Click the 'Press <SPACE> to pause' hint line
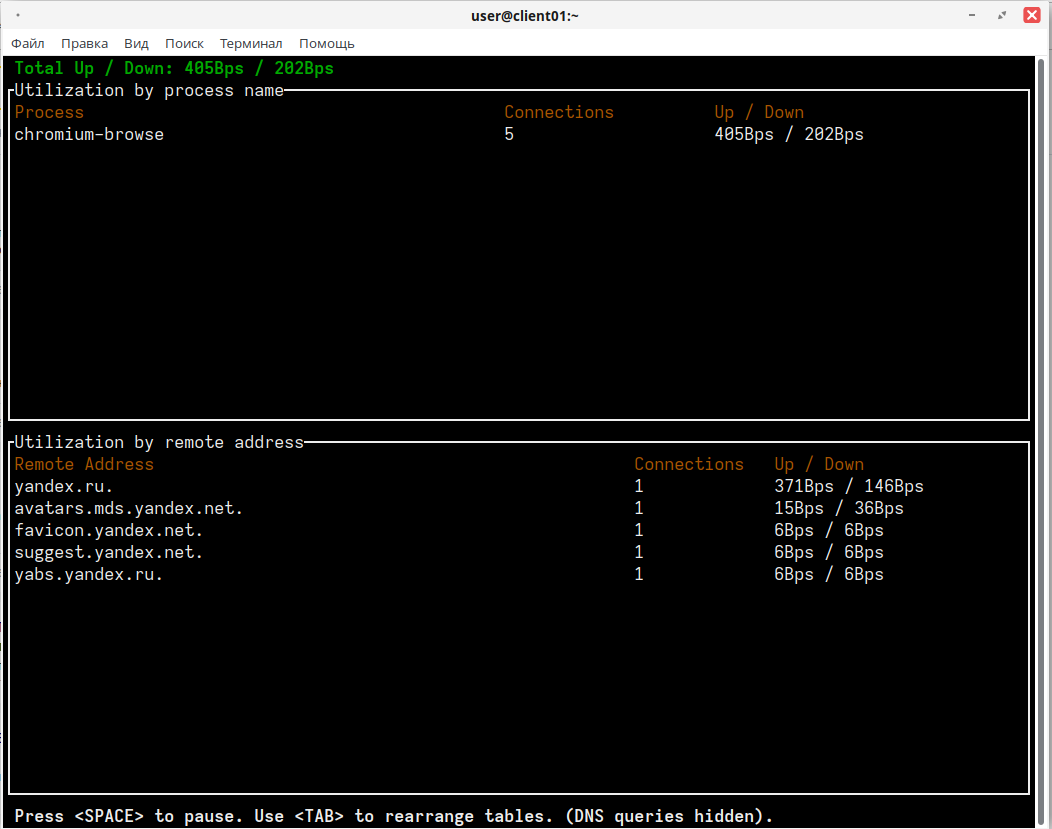Image resolution: width=1052 pixels, height=829 pixels. pyautogui.click(x=393, y=816)
